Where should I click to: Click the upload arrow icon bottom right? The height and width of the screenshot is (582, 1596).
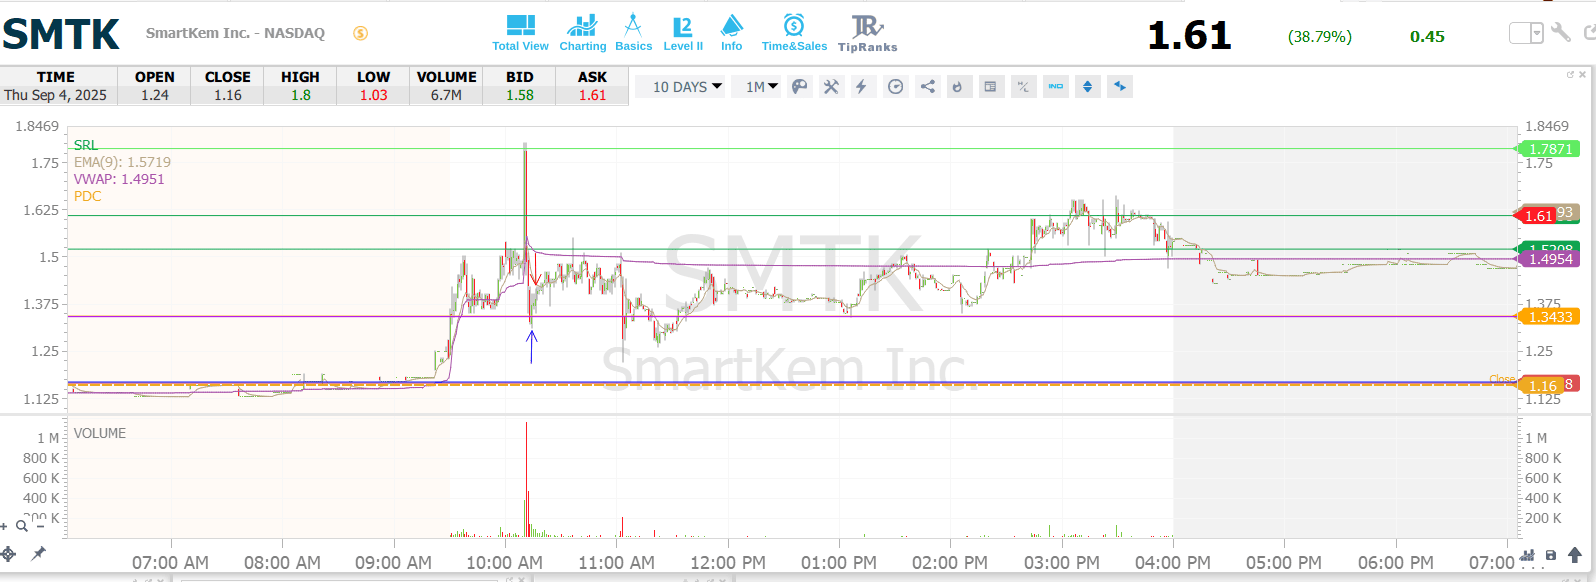point(1575,555)
